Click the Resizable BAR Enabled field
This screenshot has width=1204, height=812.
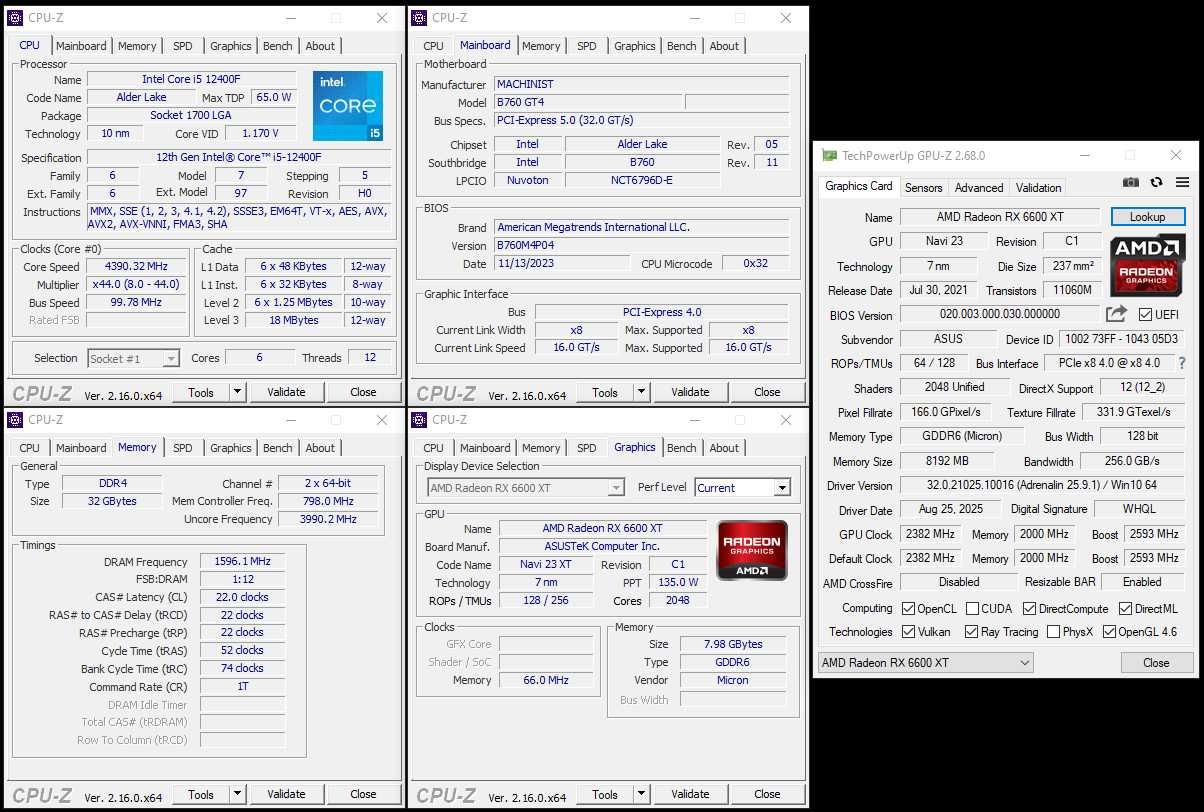[x=1143, y=582]
